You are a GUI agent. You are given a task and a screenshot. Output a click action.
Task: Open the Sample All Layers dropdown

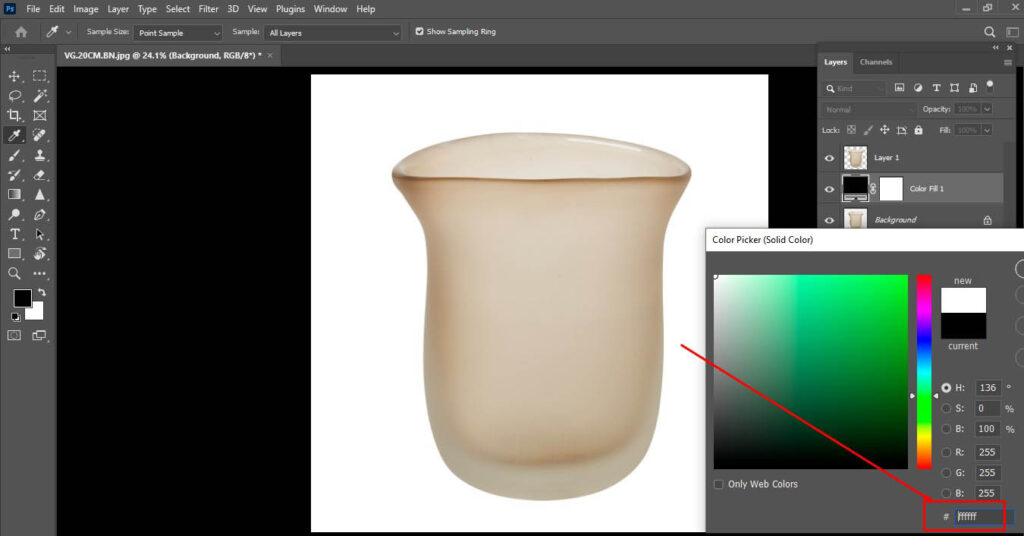(x=332, y=33)
